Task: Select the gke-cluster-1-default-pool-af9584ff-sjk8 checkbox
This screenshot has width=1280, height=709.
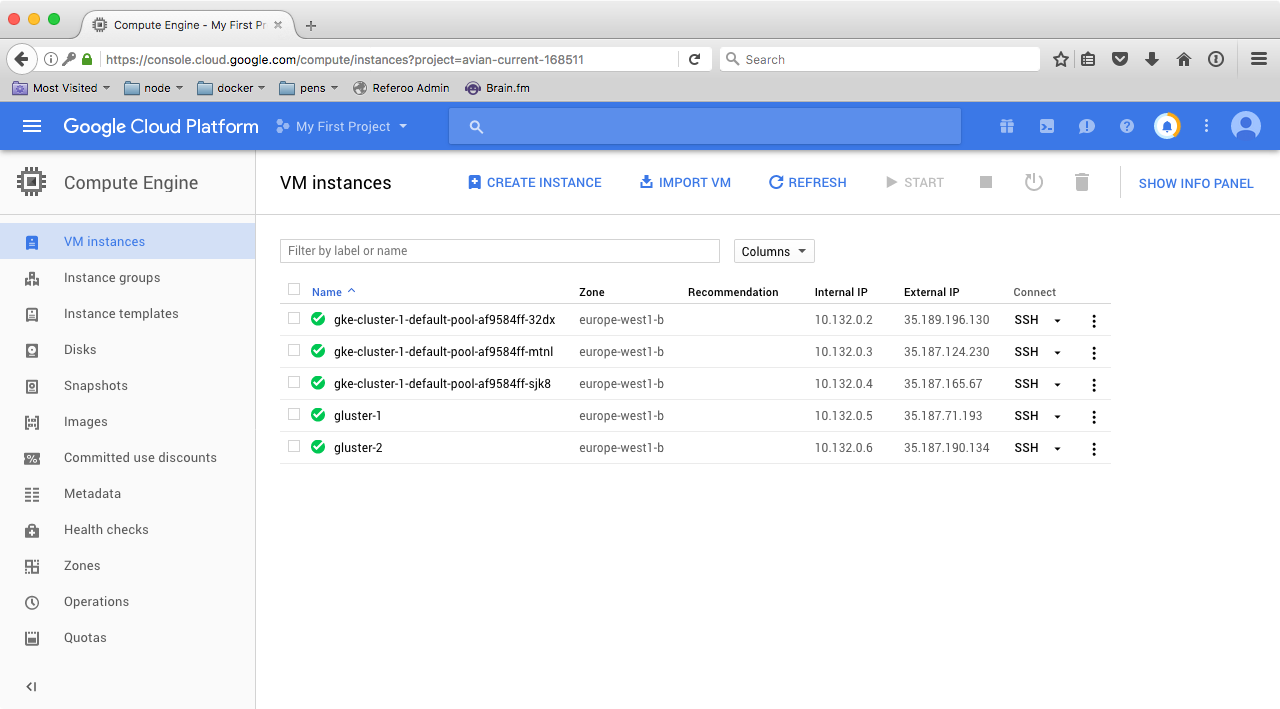Action: point(294,382)
